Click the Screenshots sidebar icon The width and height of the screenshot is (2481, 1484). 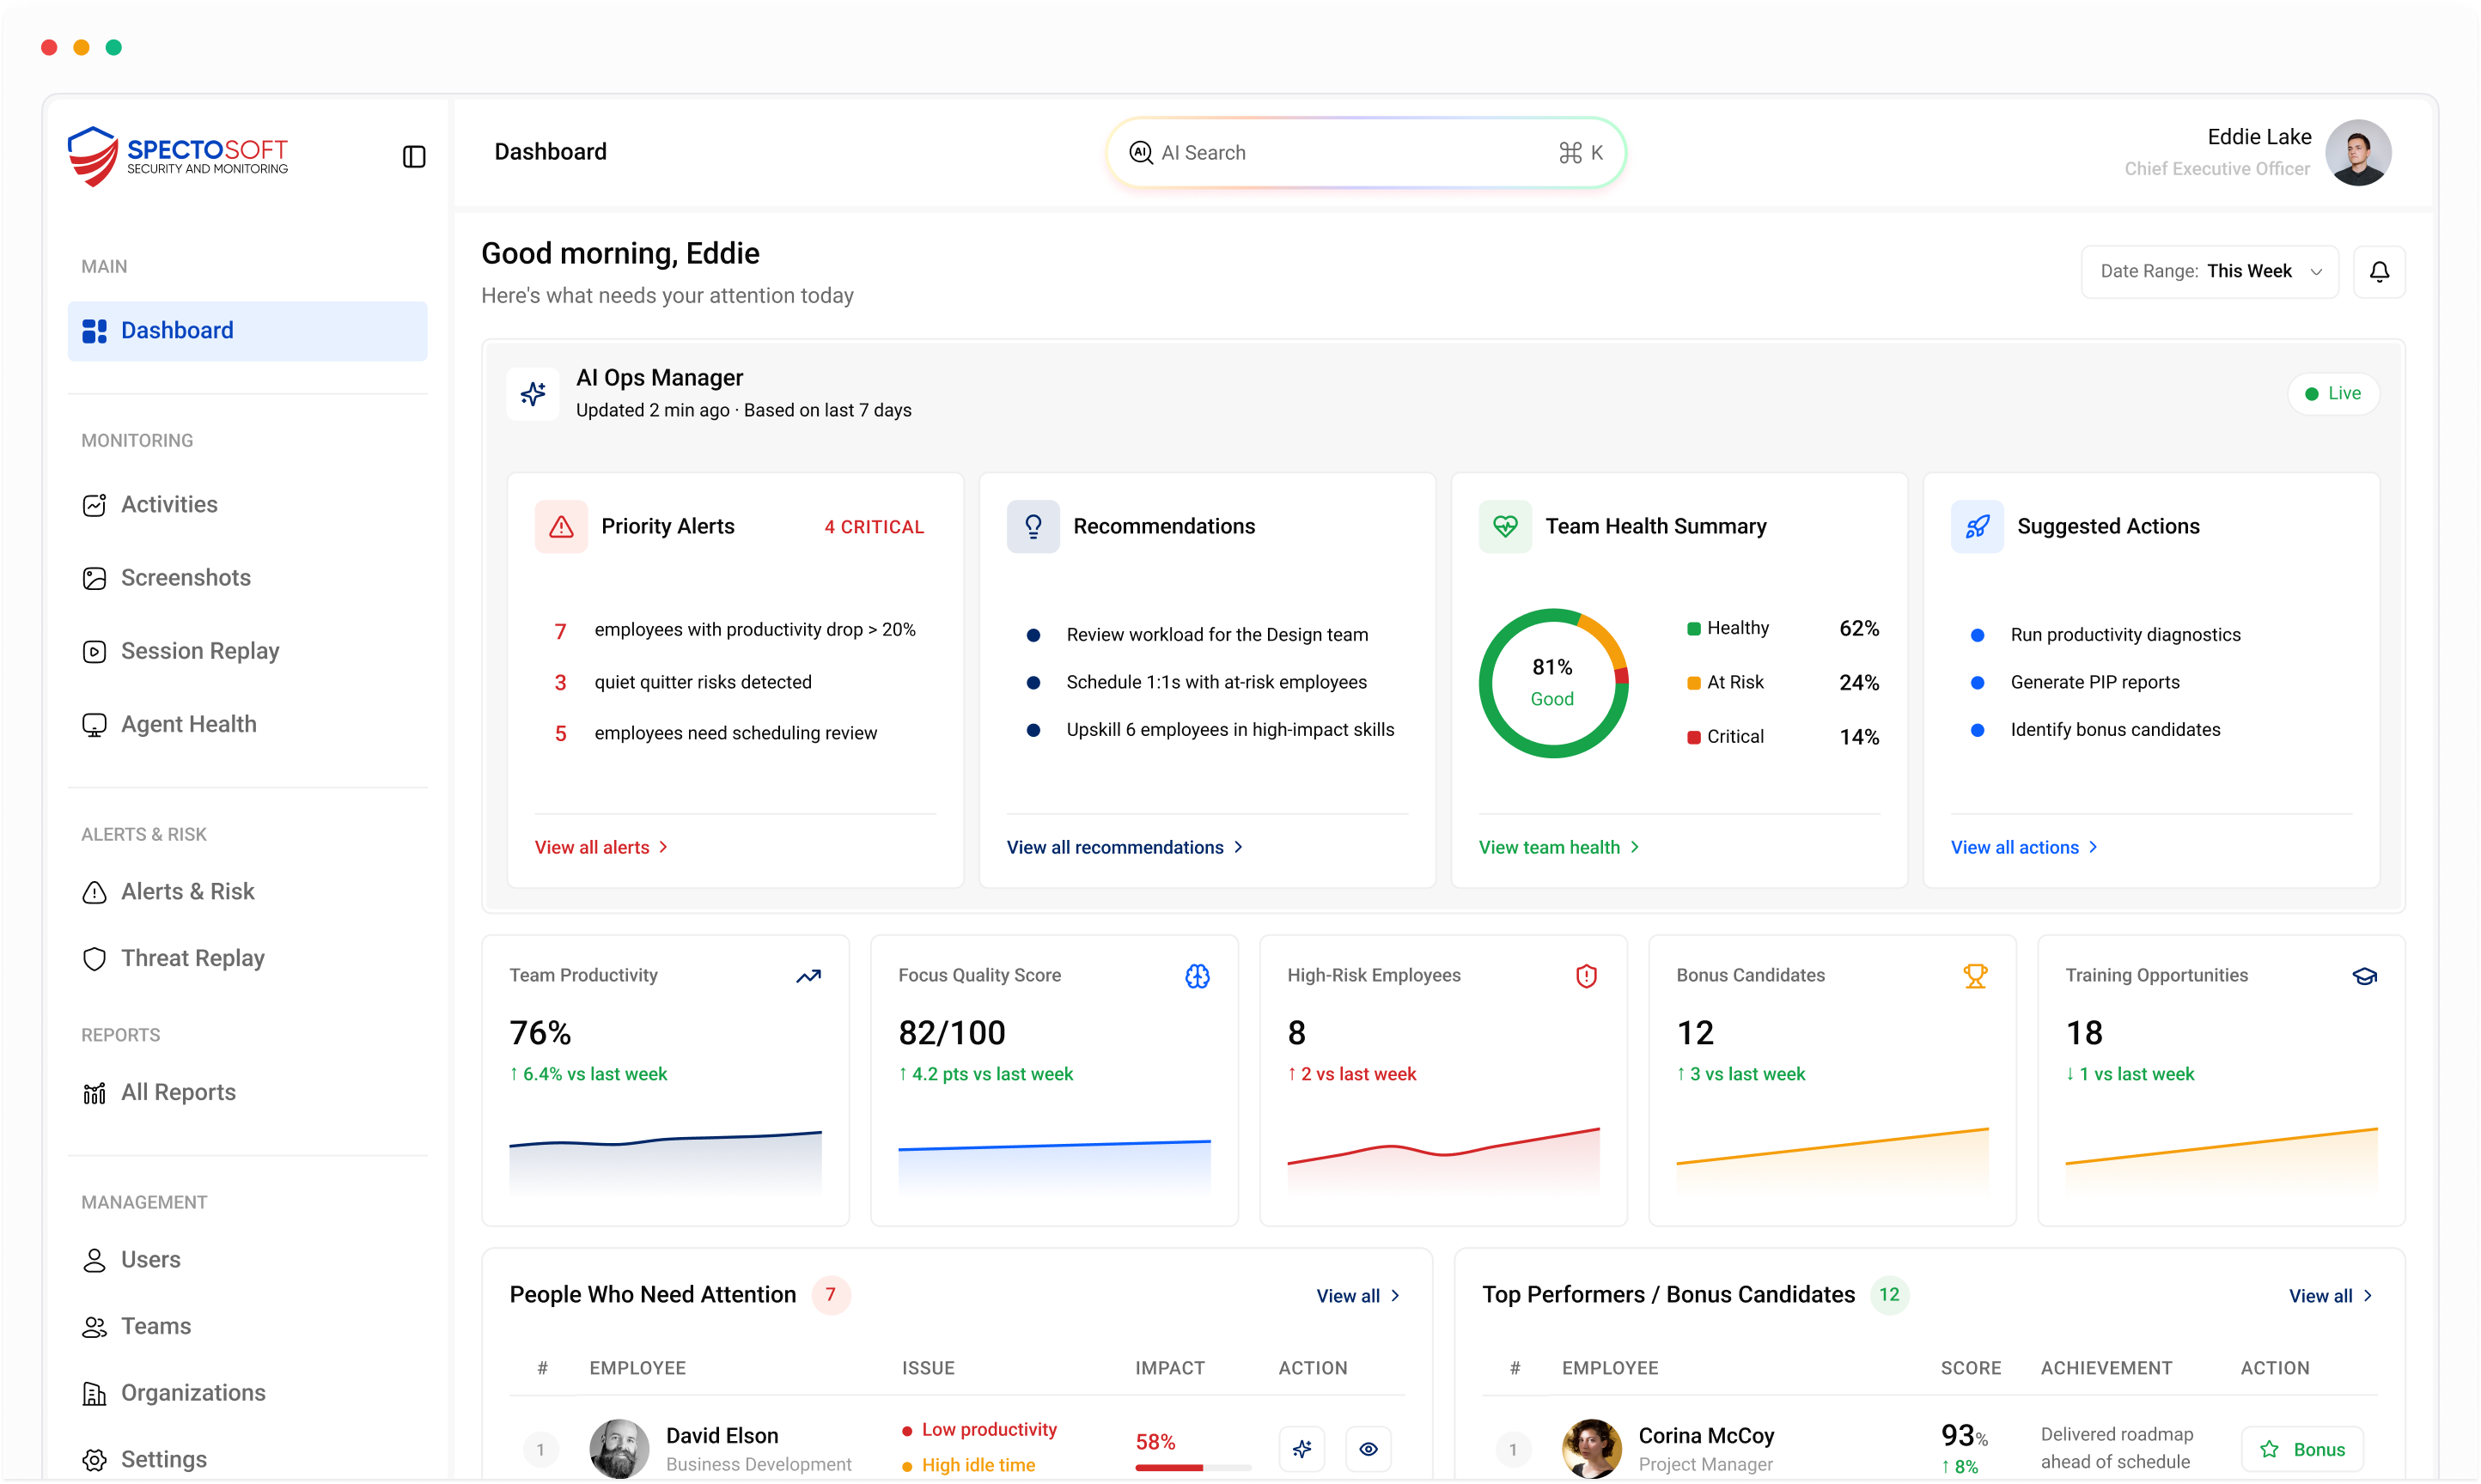click(94, 578)
